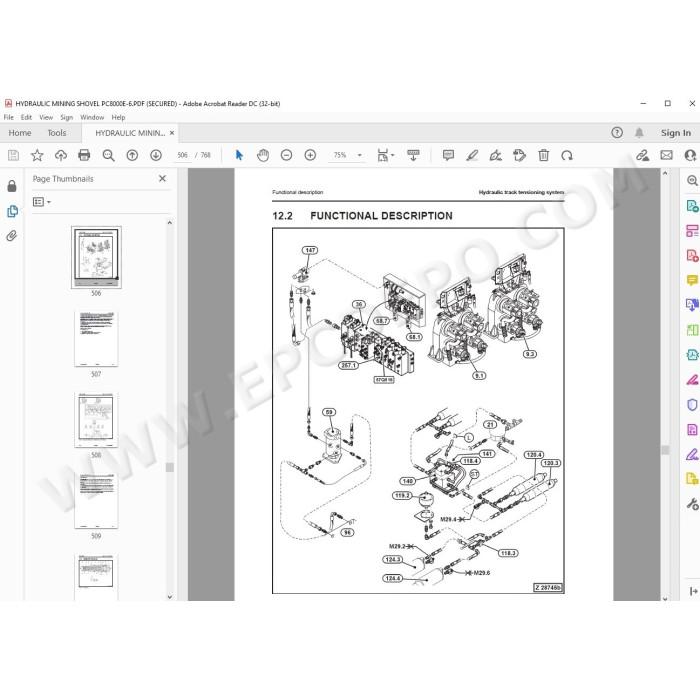Click the document scrollbar thumb

[665, 450]
